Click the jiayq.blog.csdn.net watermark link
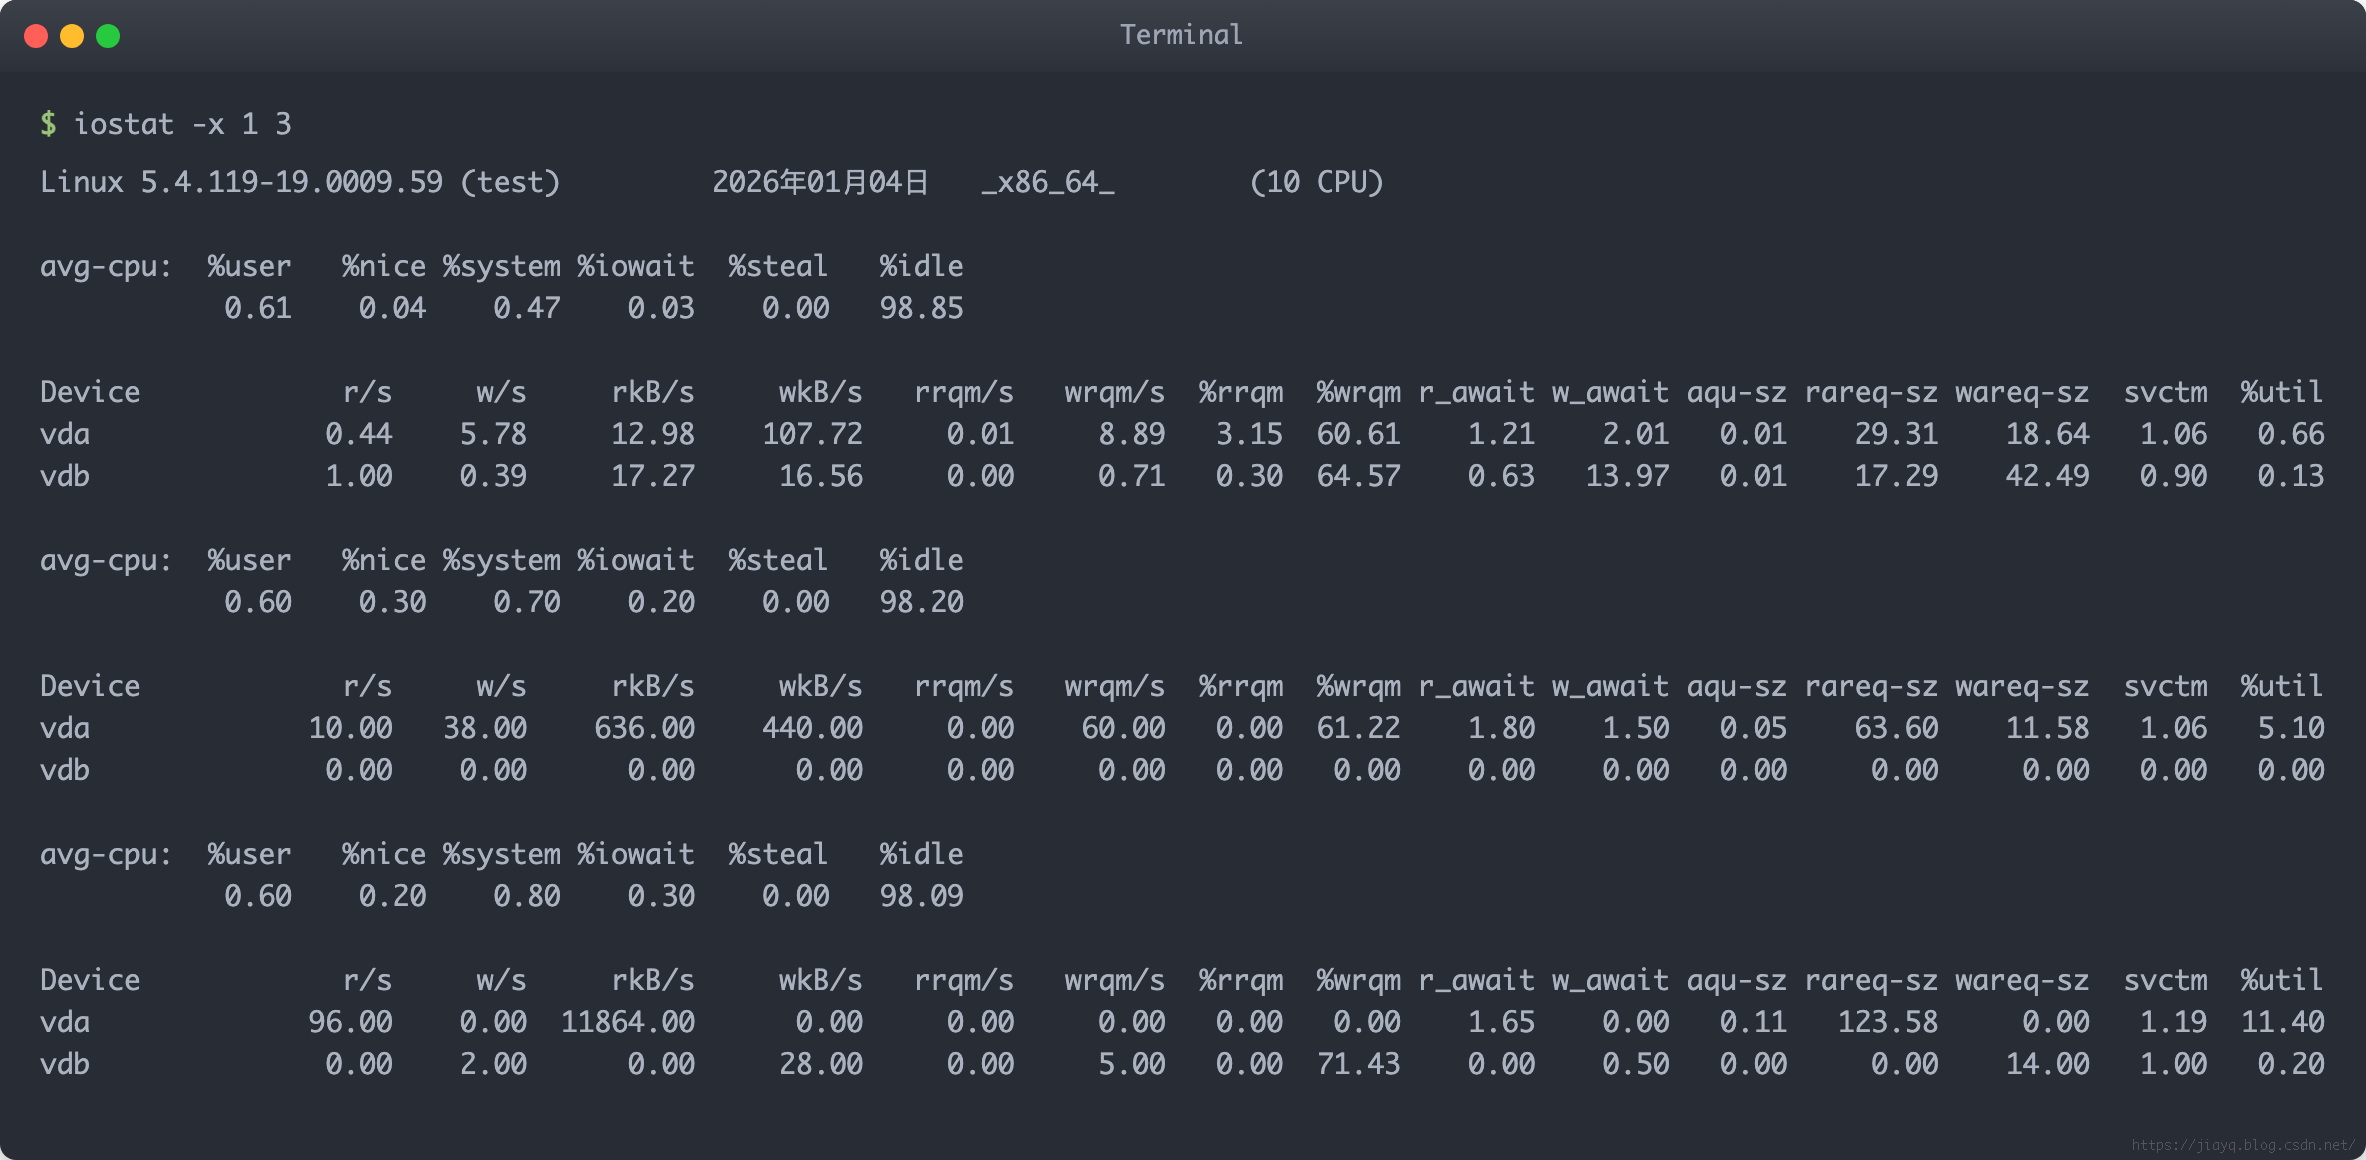Image resolution: width=2366 pixels, height=1160 pixels. pos(2242,1145)
